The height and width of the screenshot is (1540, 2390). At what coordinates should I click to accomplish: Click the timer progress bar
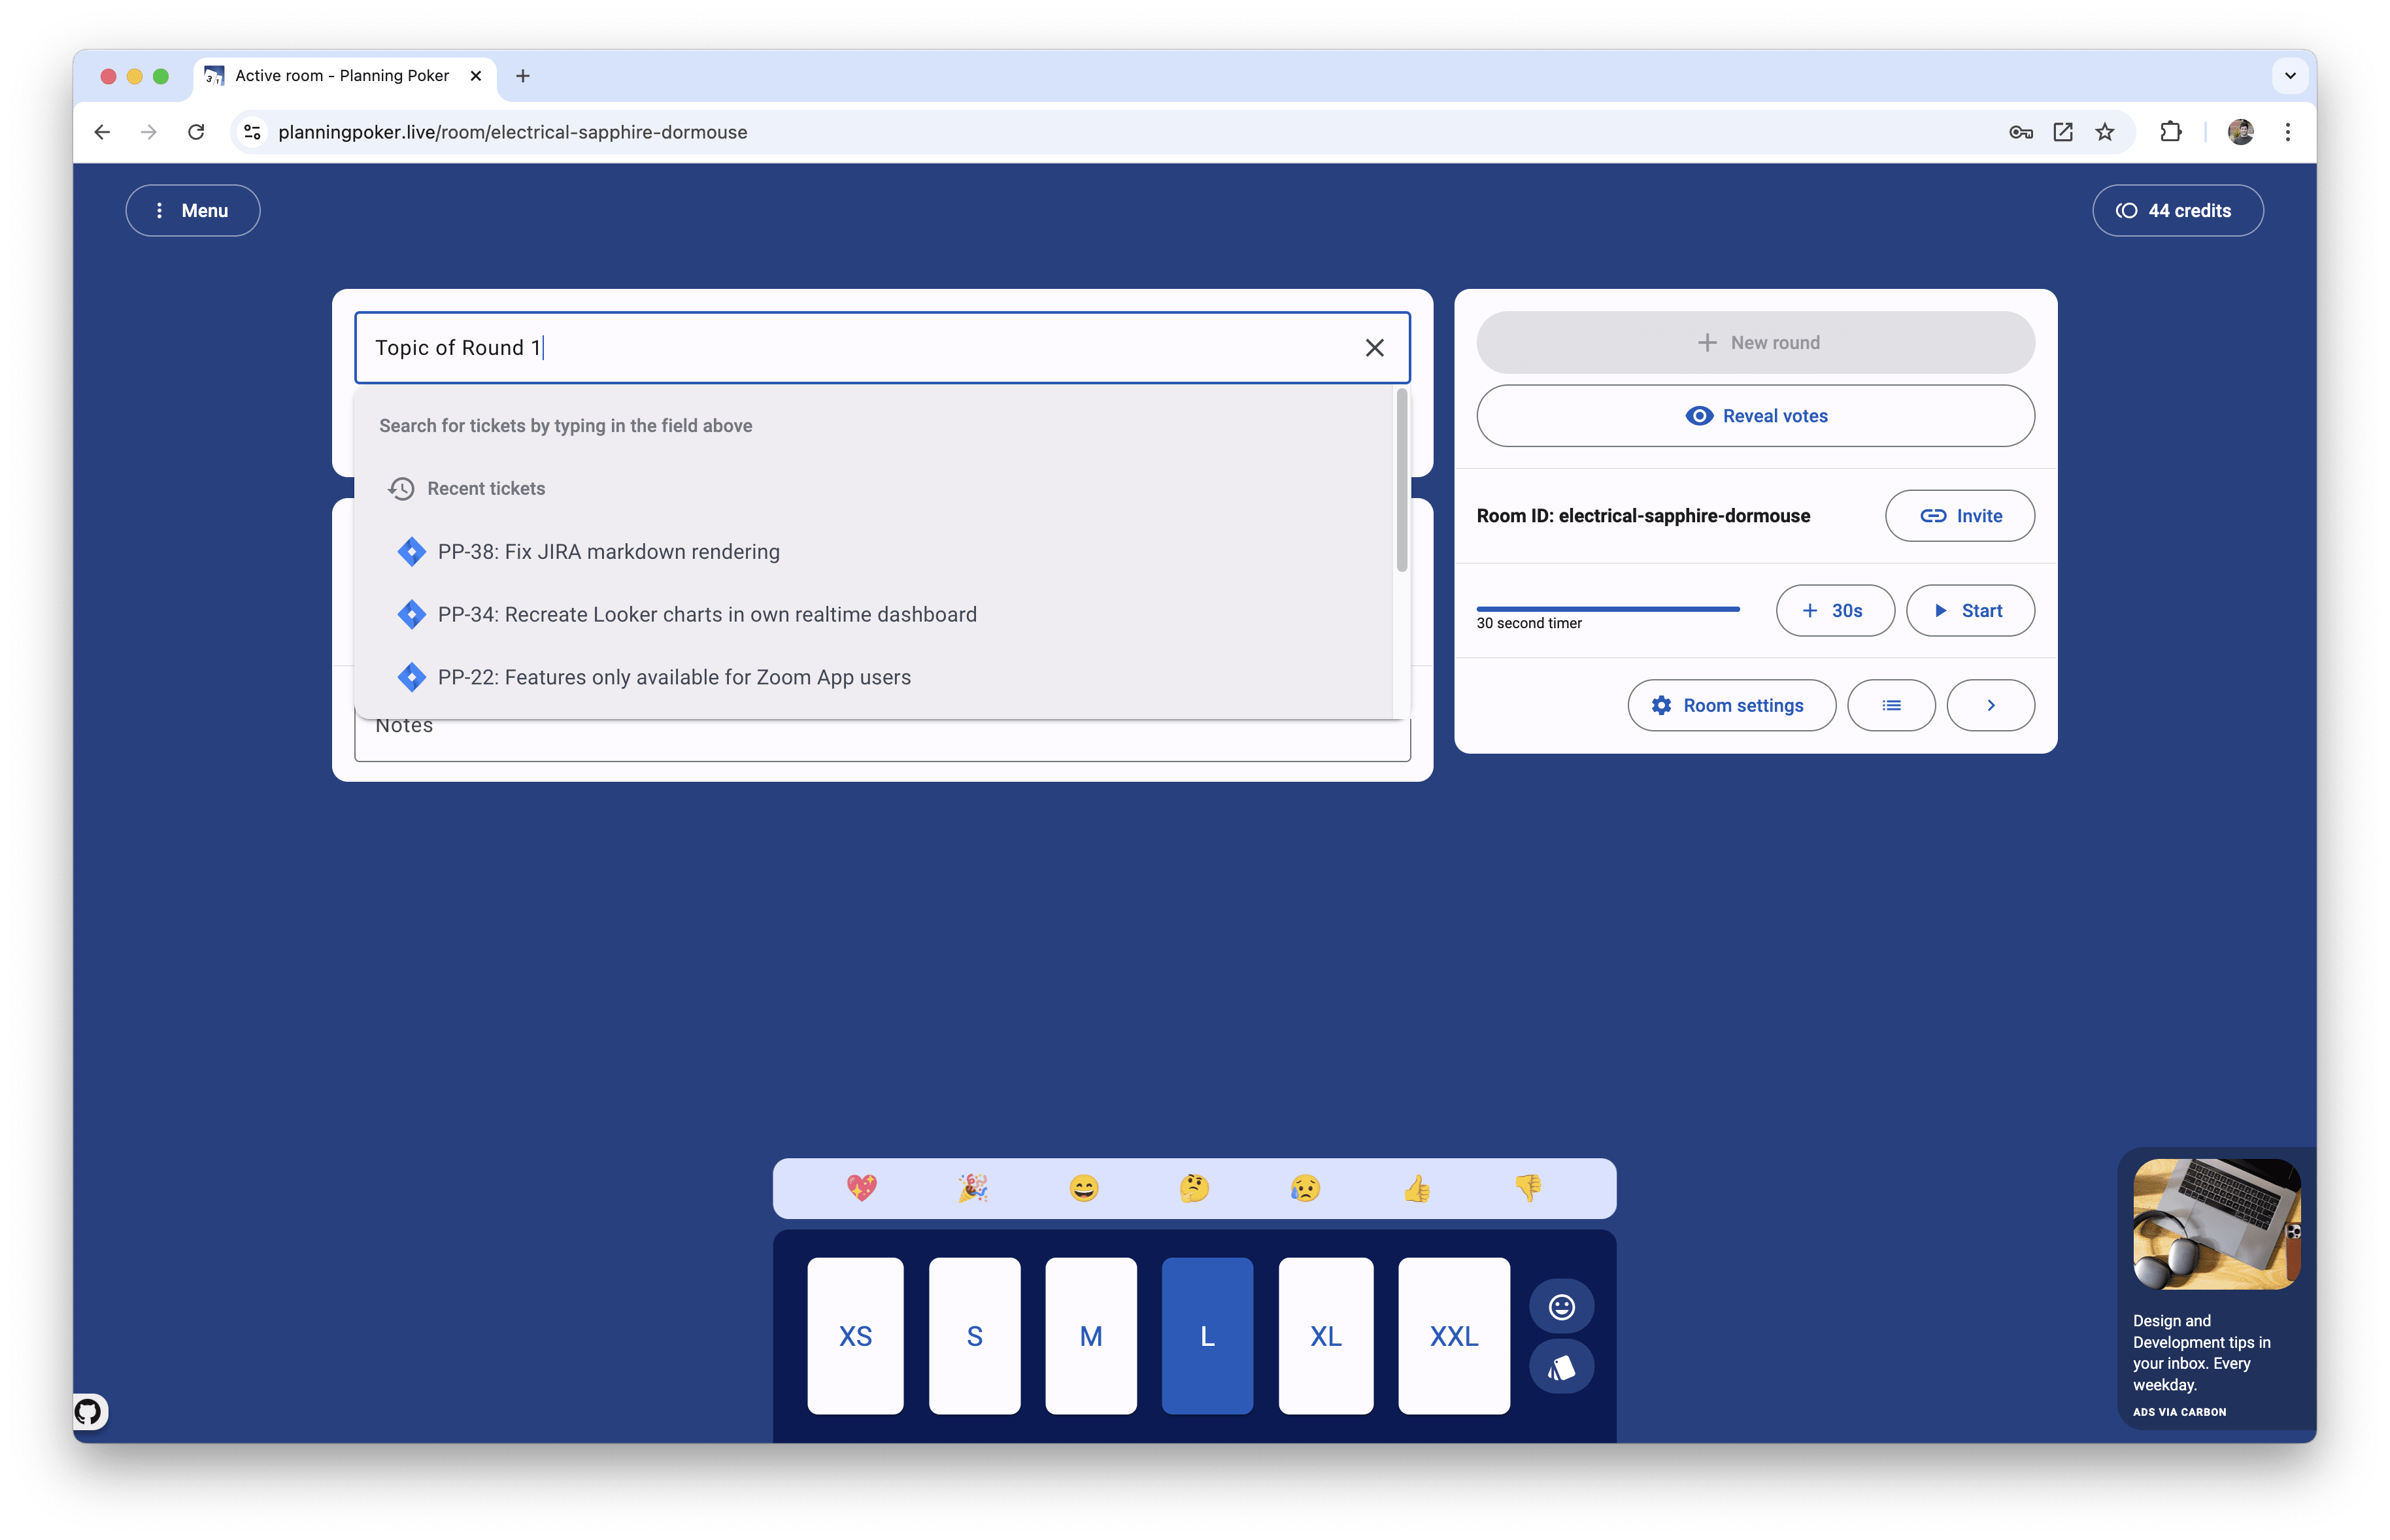[x=1608, y=609]
